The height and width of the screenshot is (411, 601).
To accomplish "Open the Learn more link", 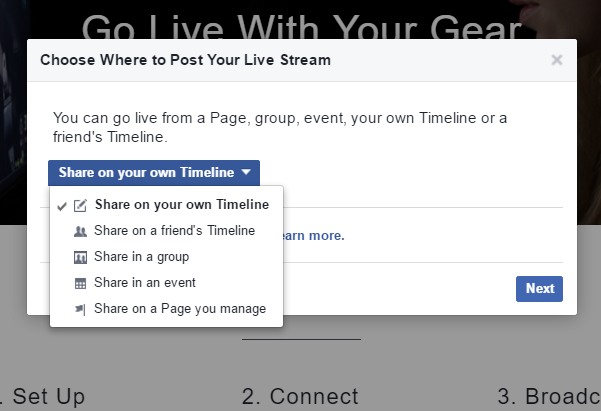I will coord(314,236).
